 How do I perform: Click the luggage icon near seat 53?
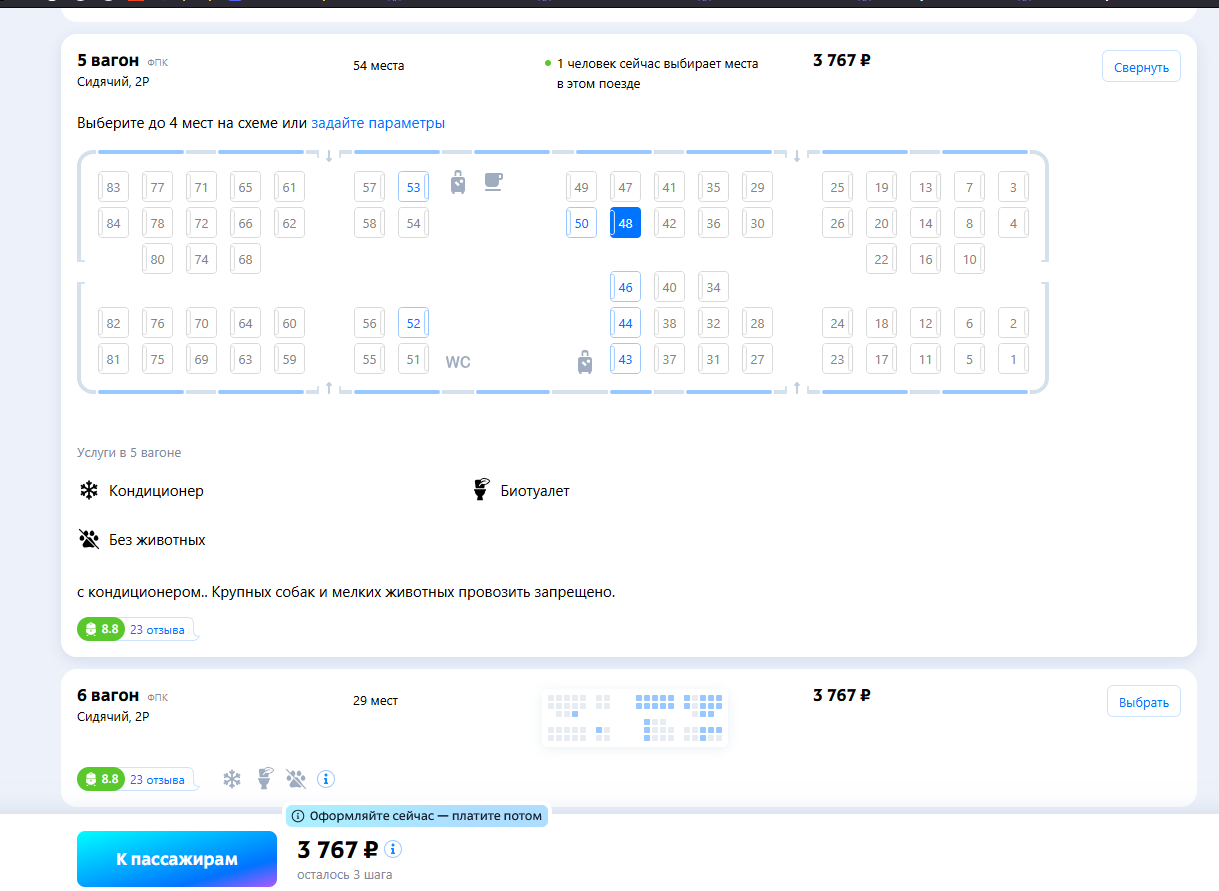point(458,183)
